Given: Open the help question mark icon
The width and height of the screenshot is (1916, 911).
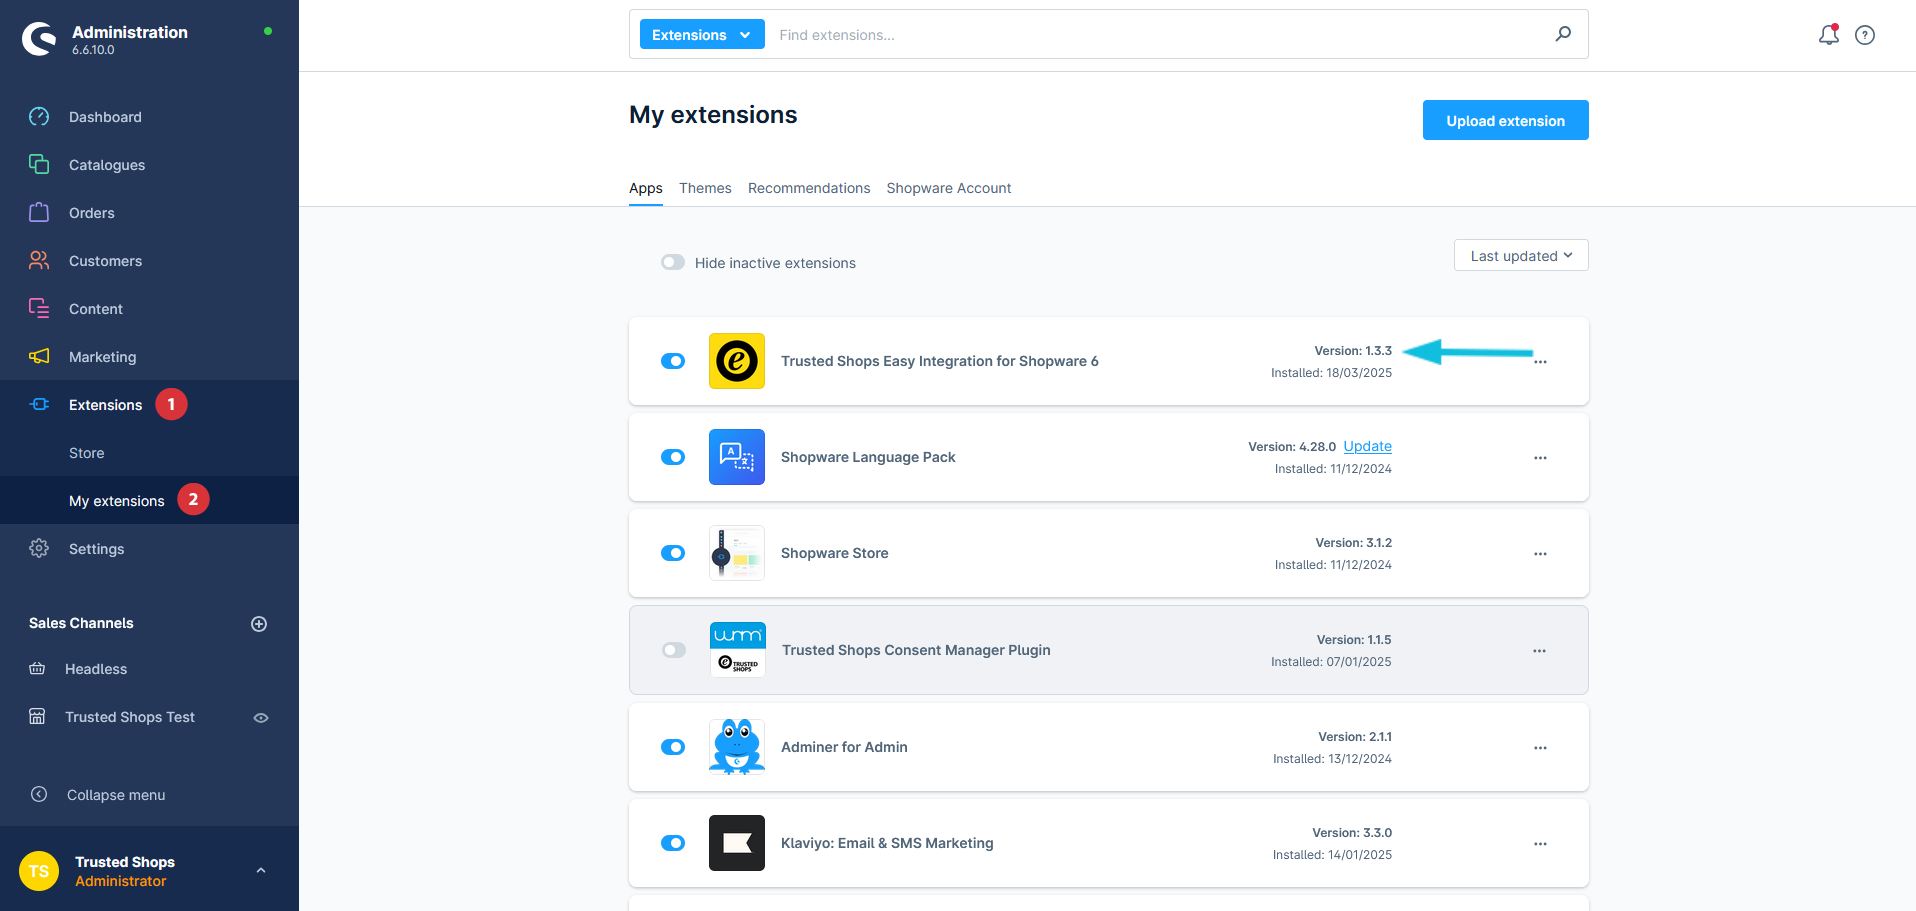Looking at the screenshot, I should (1864, 35).
